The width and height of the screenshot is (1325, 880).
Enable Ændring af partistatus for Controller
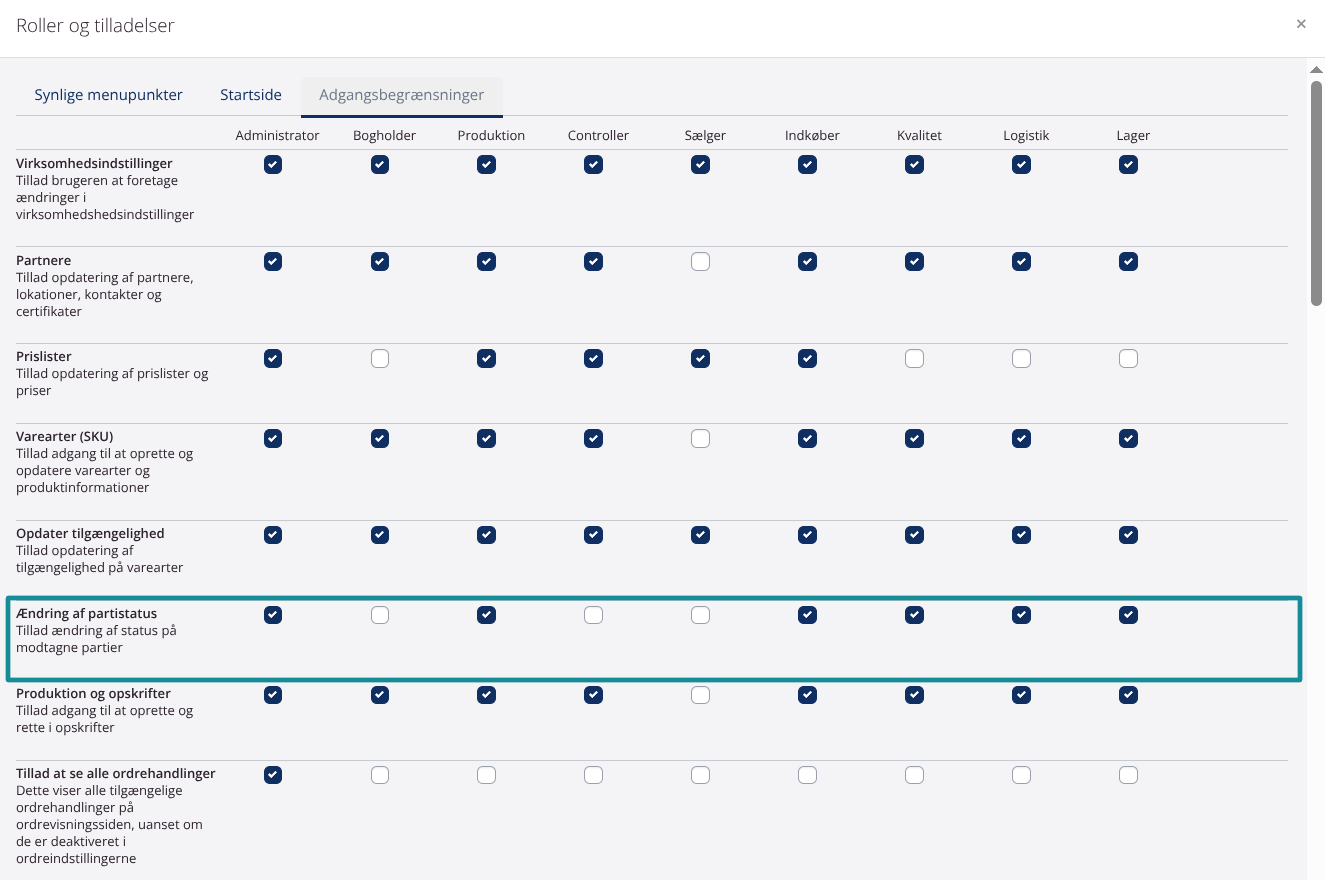tap(594, 615)
